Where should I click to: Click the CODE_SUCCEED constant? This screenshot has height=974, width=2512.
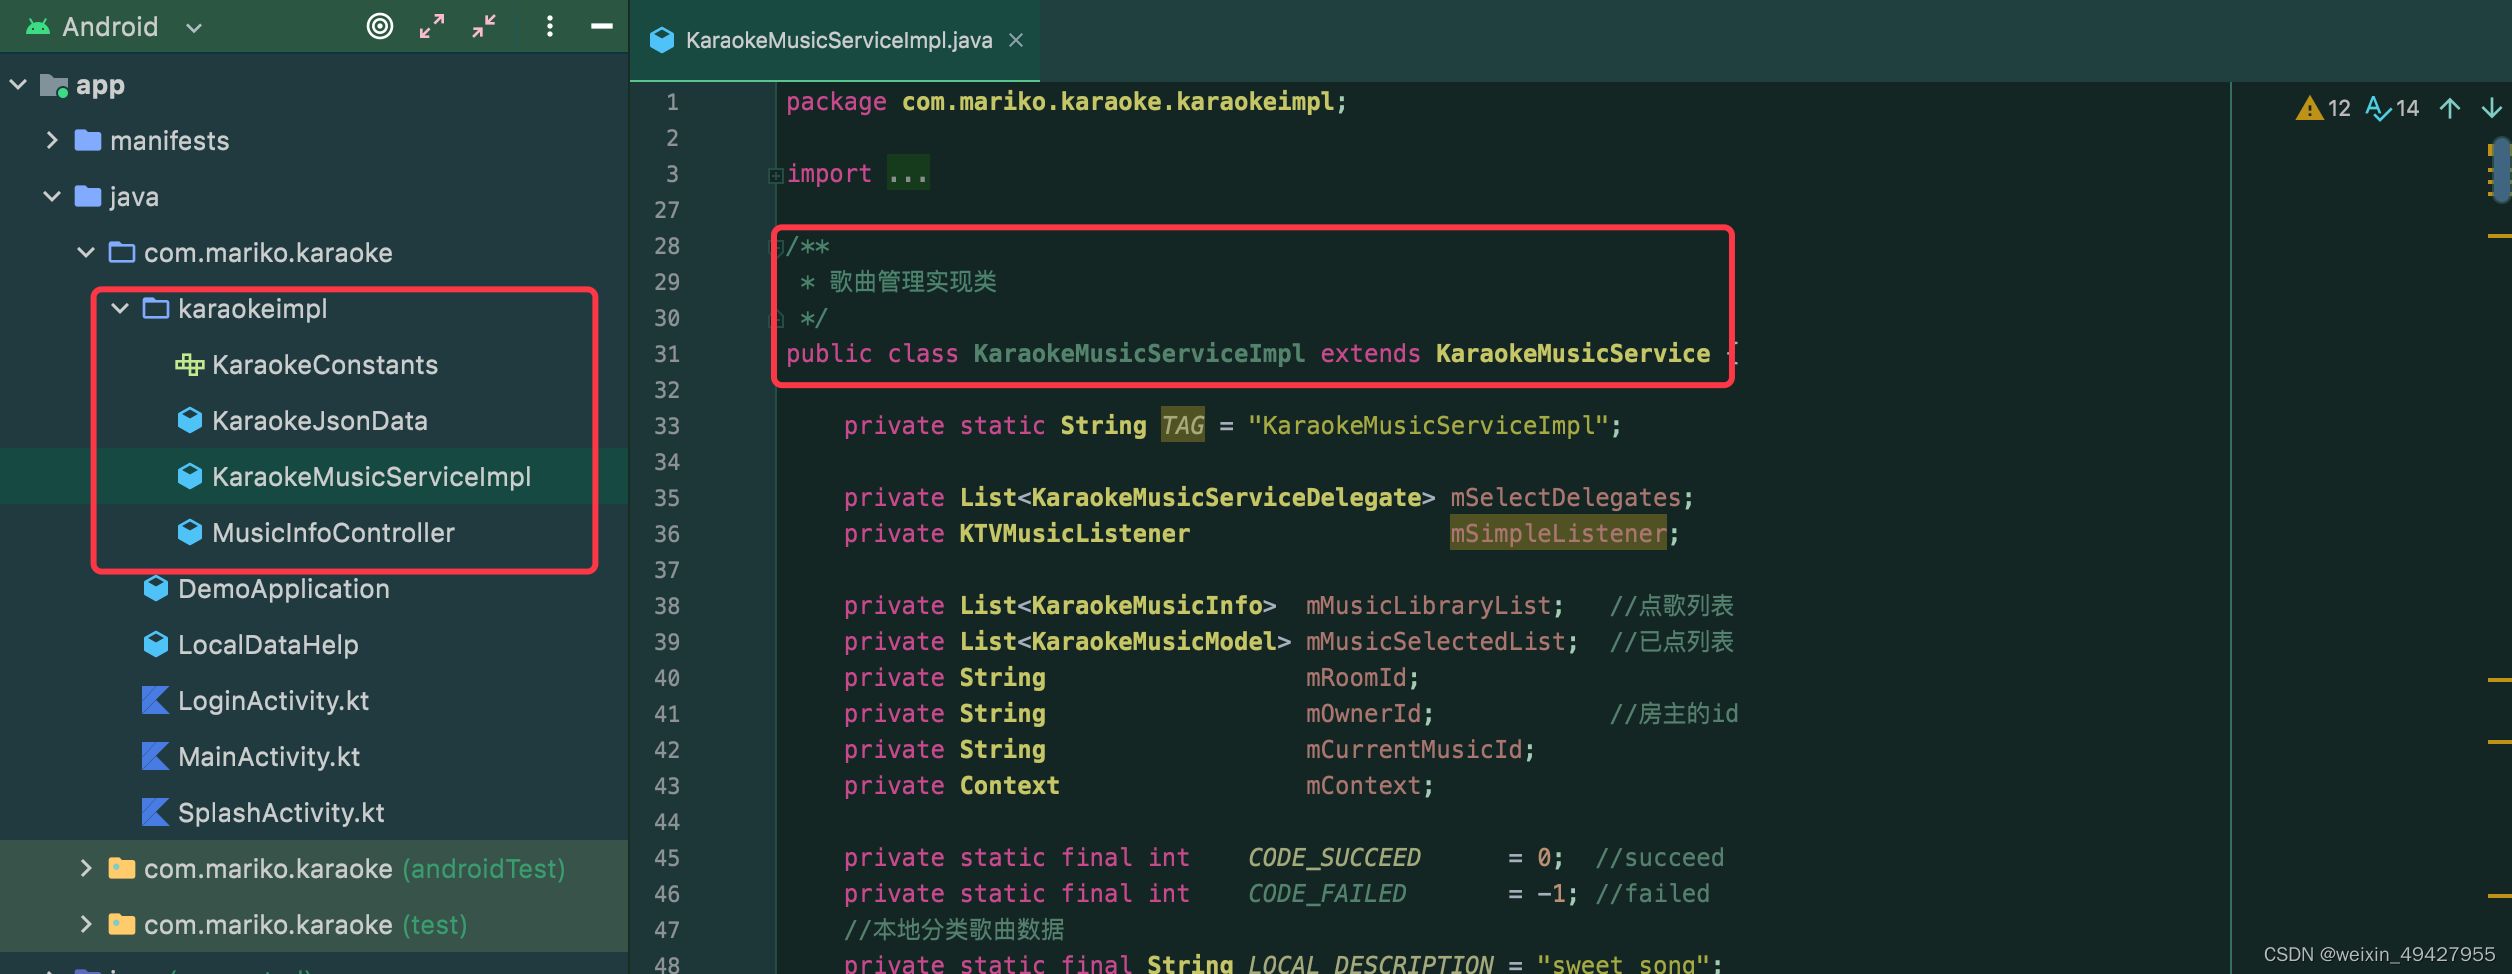point(1334,858)
